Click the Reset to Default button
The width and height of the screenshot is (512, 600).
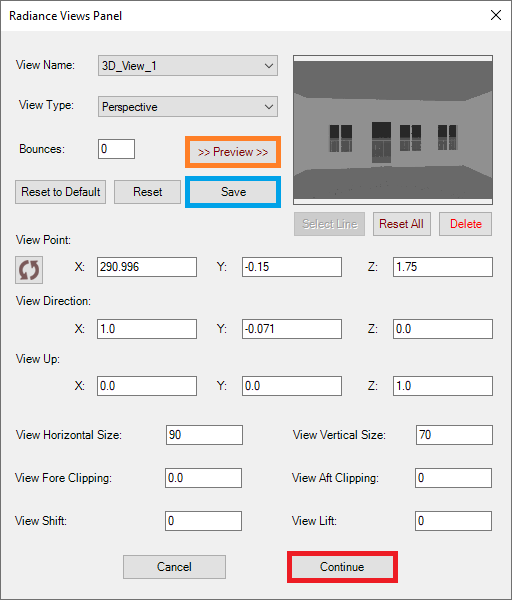[60, 192]
